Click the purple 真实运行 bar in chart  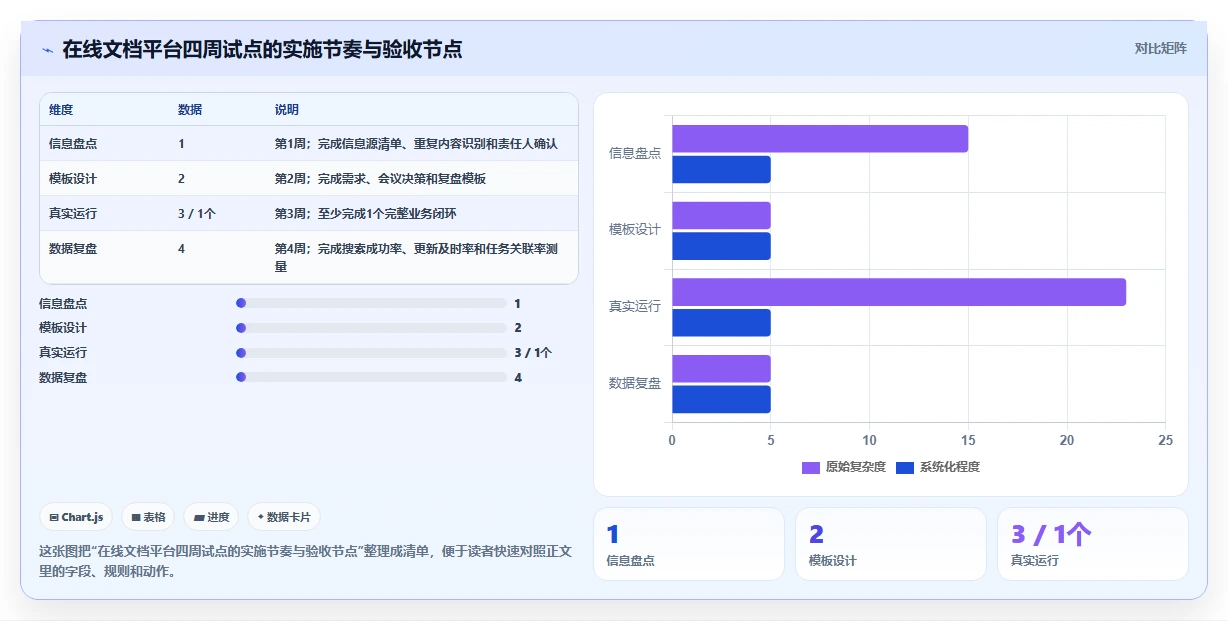click(899, 292)
